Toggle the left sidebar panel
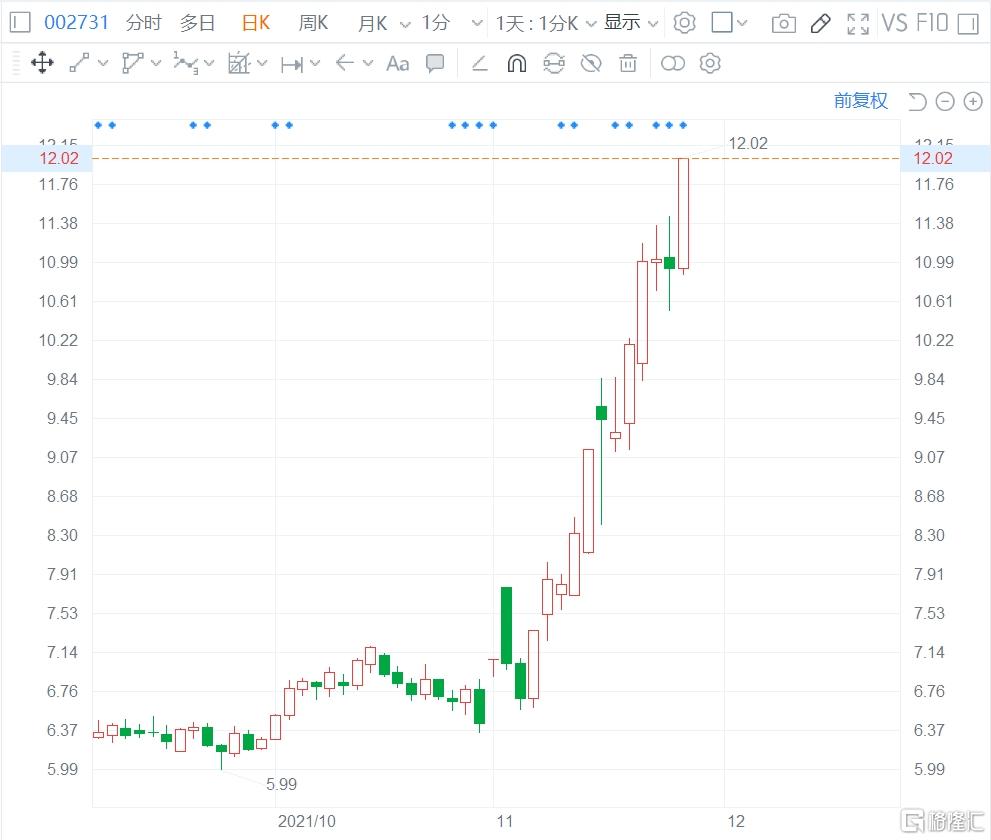The image size is (991, 840). (20, 23)
